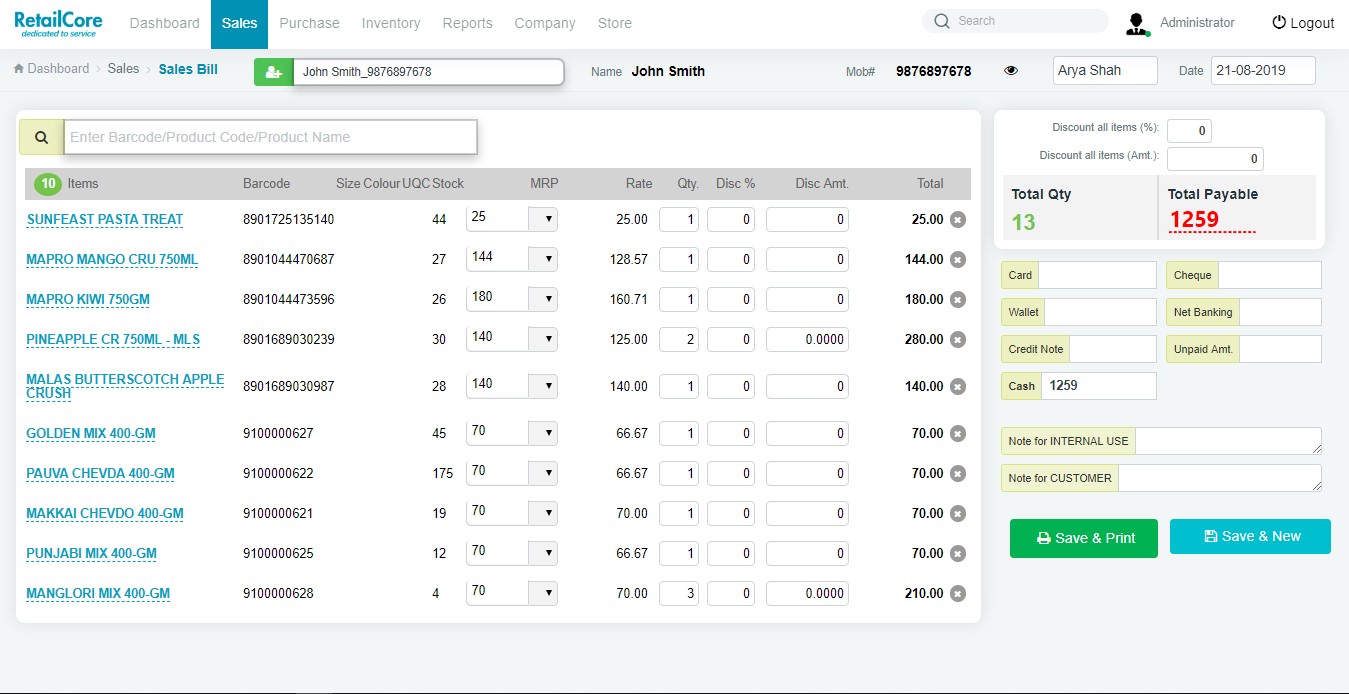1349x694 pixels.
Task: Click the Arya Shah salesperson field
Action: (x=1105, y=71)
